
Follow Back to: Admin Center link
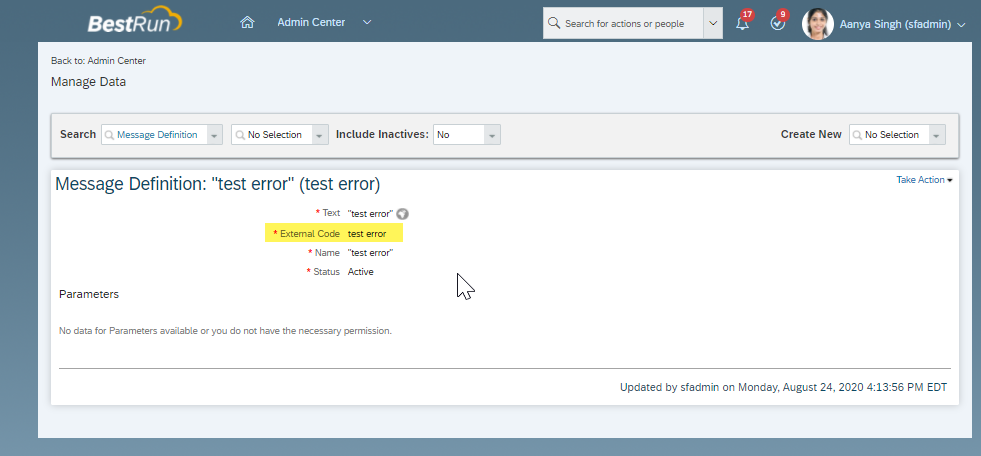[98, 61]
